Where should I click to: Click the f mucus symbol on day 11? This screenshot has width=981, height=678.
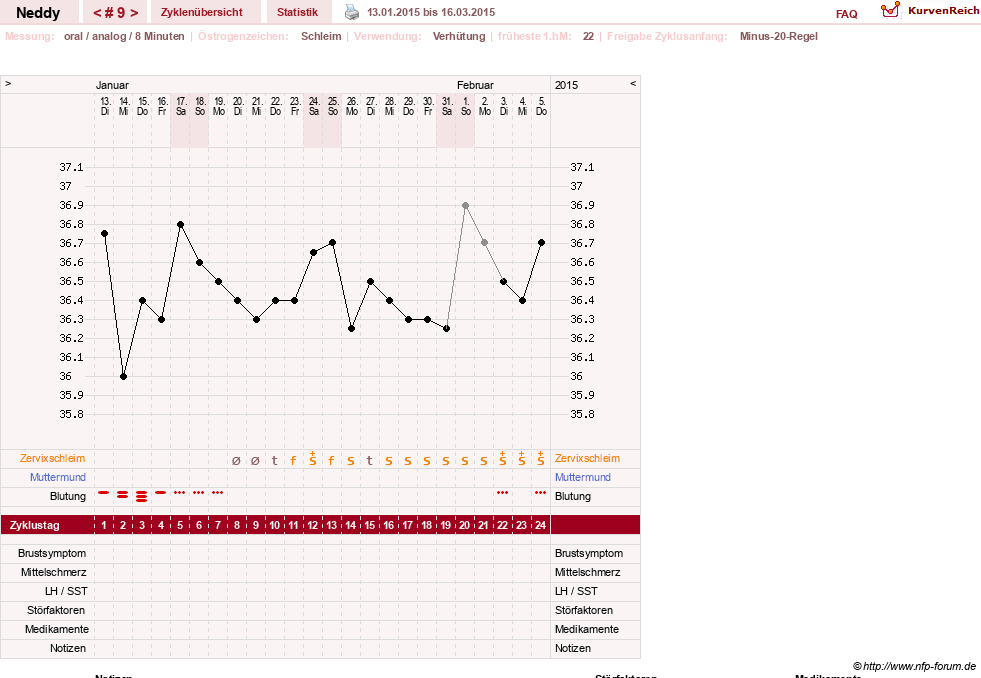click(293, 461)
